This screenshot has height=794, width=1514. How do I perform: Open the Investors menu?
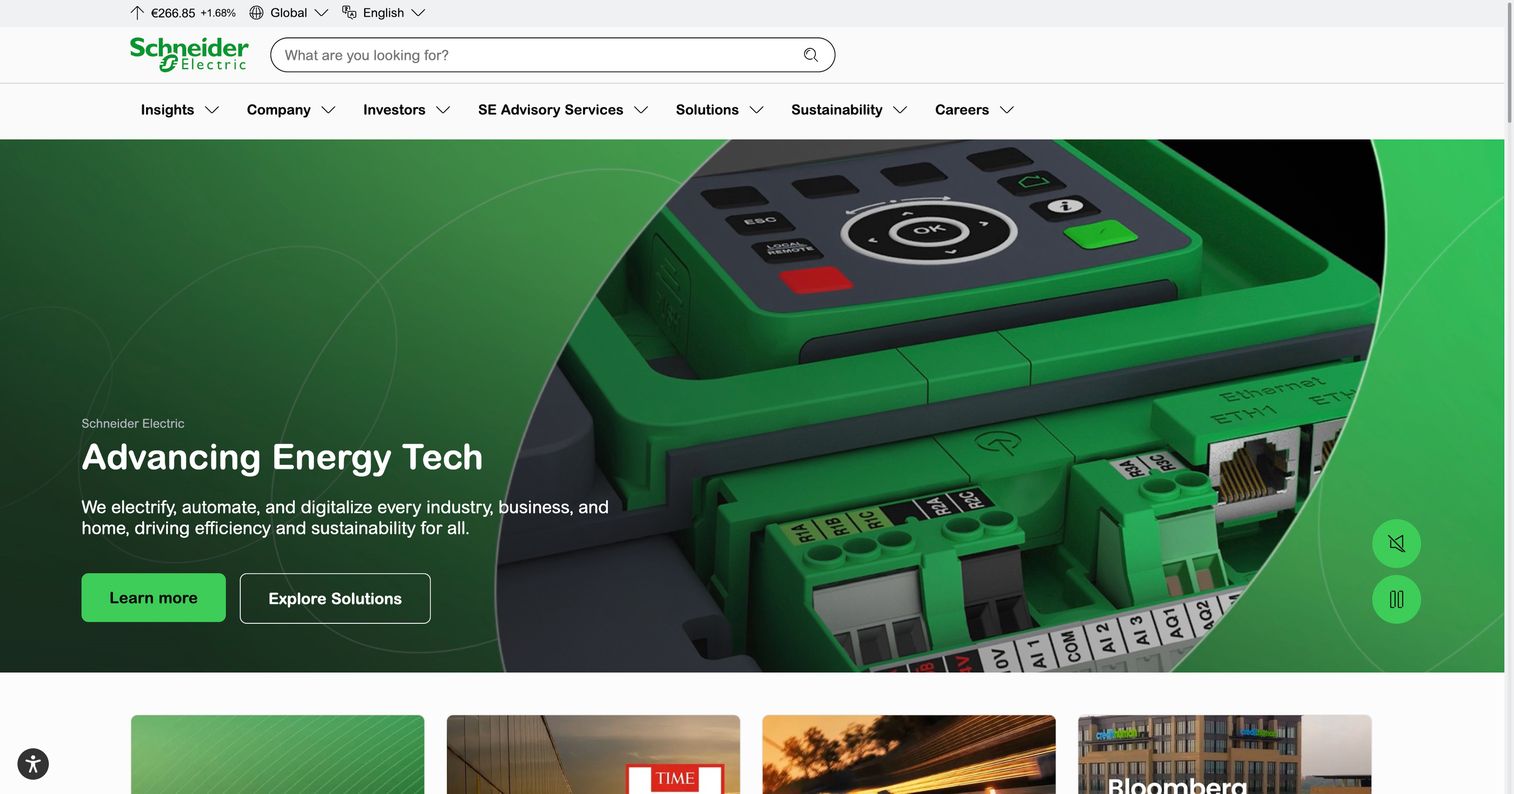point(406,110)
